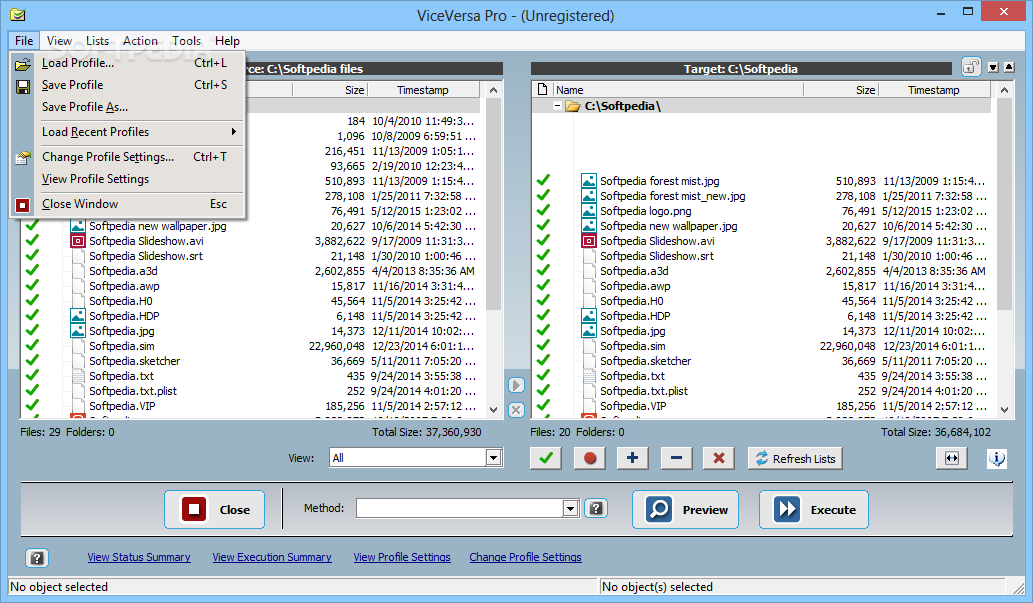Click the up triangle above Target scrollbar

click(1009, 67)
